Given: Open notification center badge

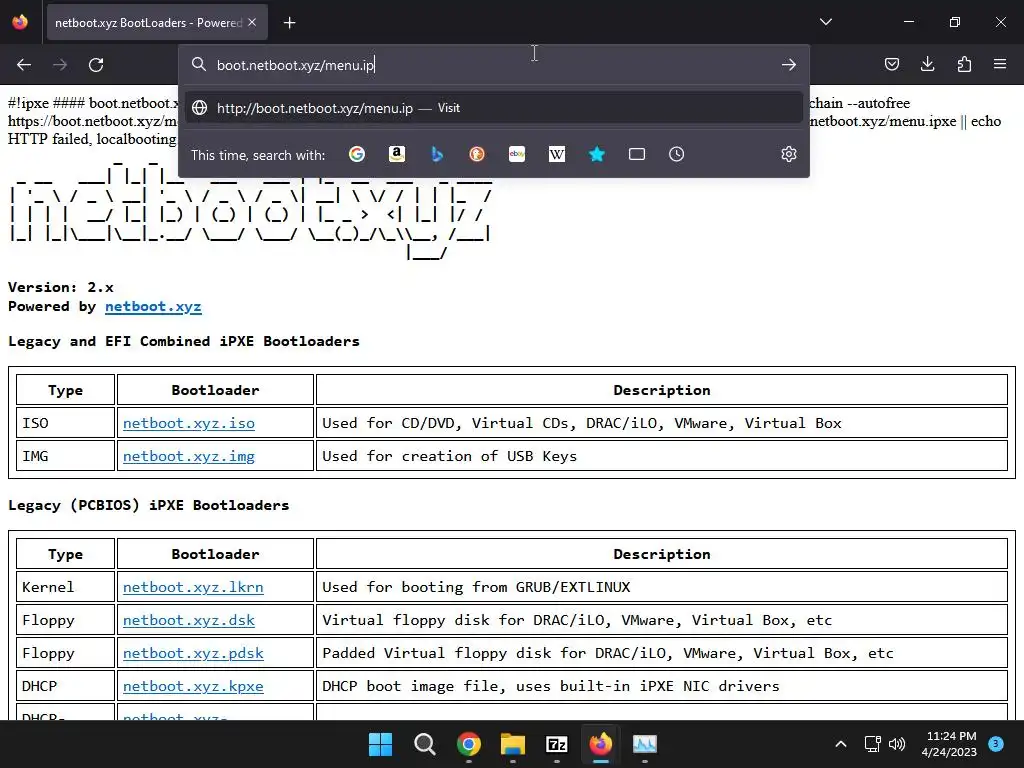Looking at the screenshot, I should pos(996,744).
